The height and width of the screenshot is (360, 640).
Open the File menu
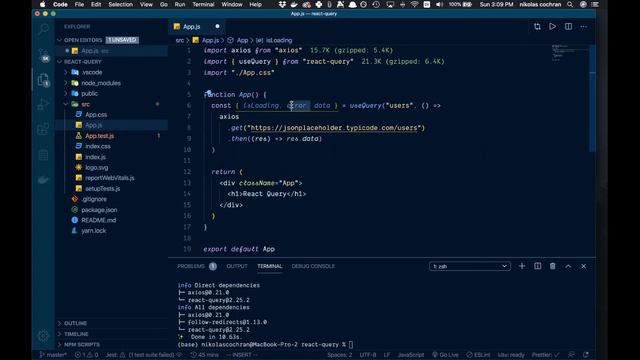pyautogui.click(x=79, y=4)
